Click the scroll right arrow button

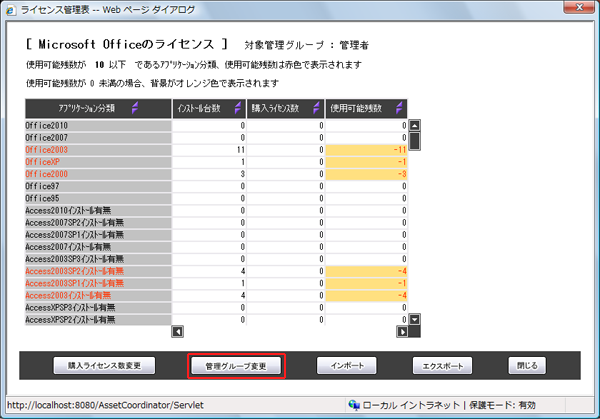coord(402,331)
